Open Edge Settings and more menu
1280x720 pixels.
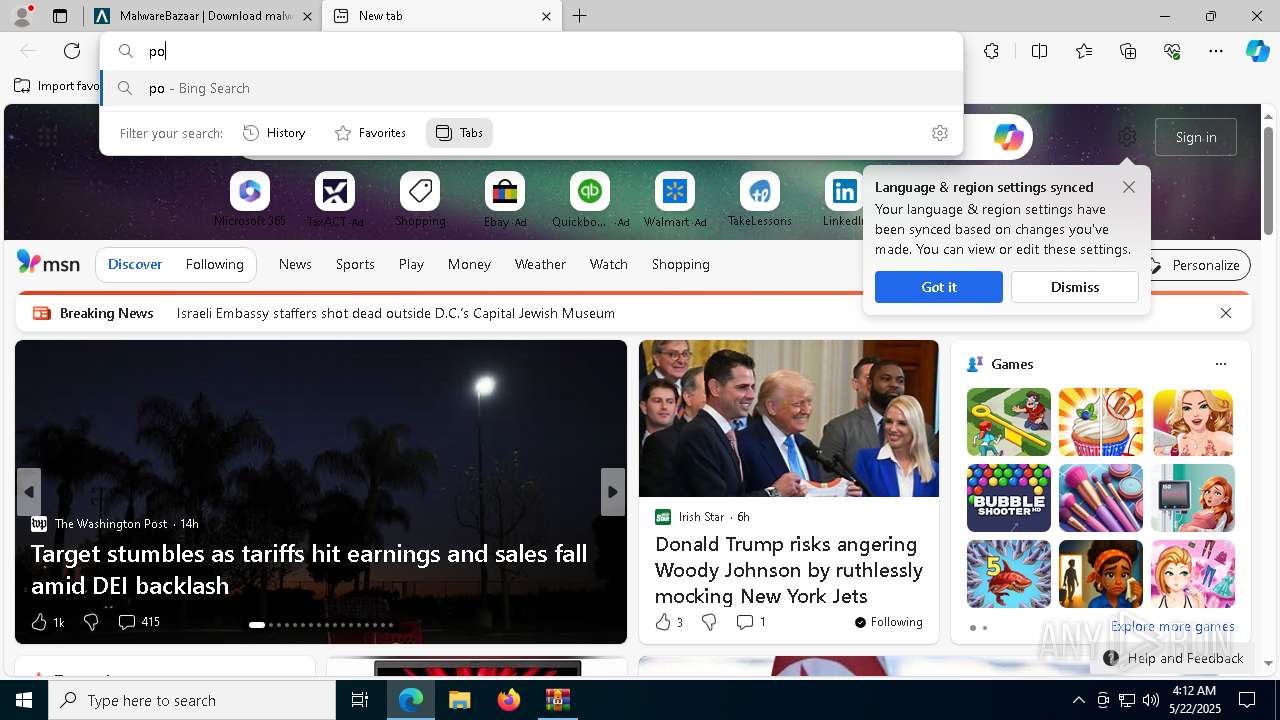pos(1216,51)
